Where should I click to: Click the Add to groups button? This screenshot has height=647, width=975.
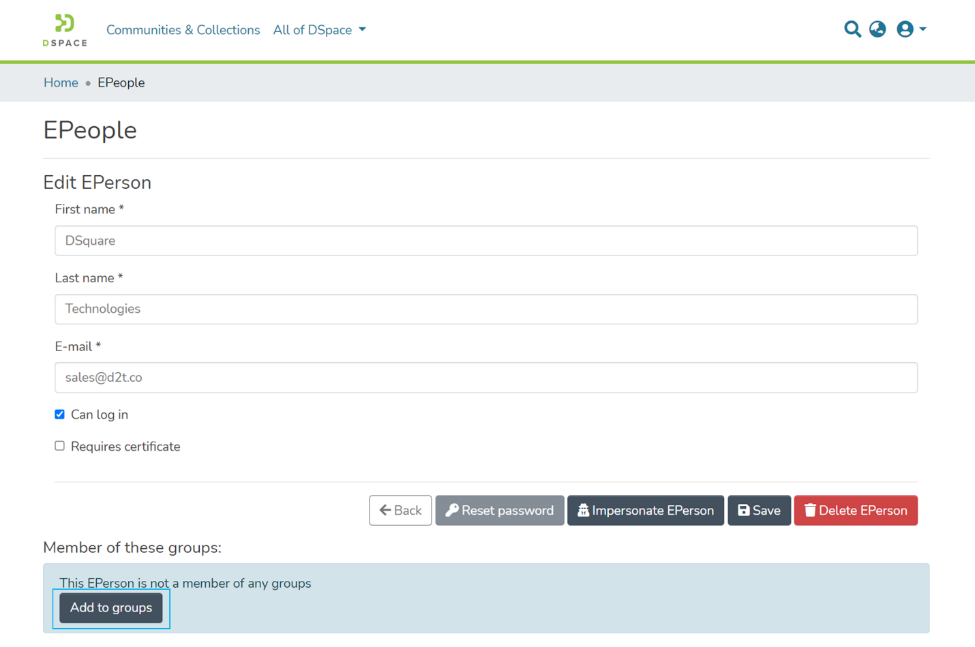point(110,607)
